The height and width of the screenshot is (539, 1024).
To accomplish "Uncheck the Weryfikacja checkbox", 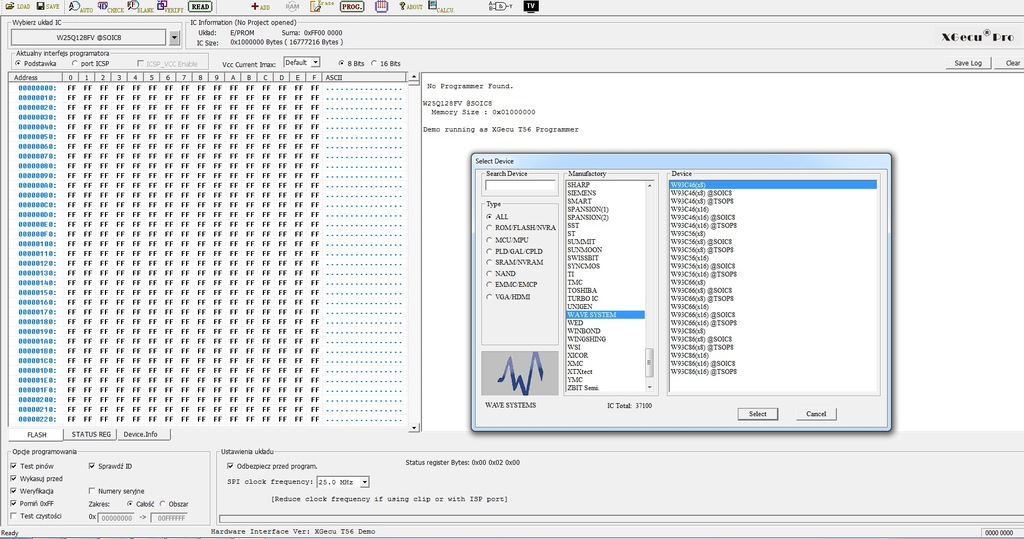I will 13,491.
